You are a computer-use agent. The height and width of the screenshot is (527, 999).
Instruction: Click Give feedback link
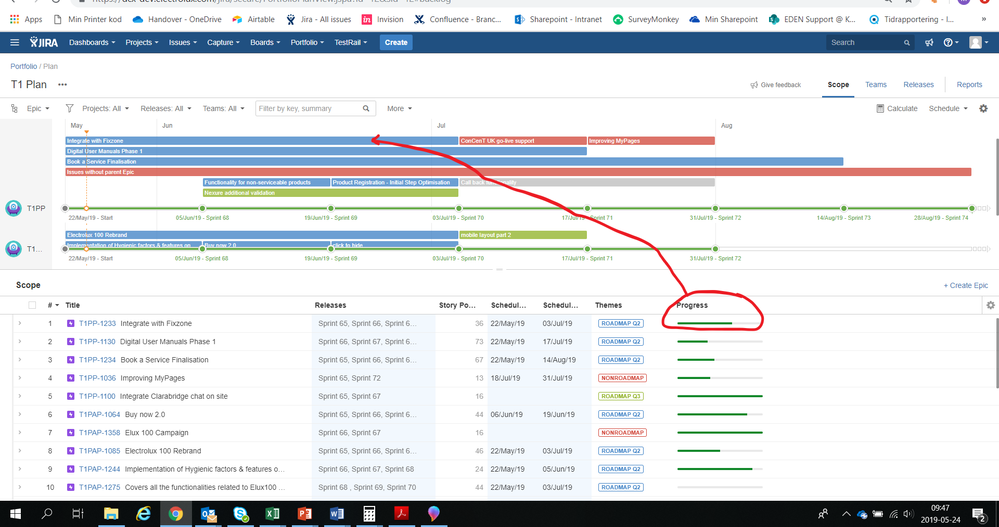click(x=775, y=85)
